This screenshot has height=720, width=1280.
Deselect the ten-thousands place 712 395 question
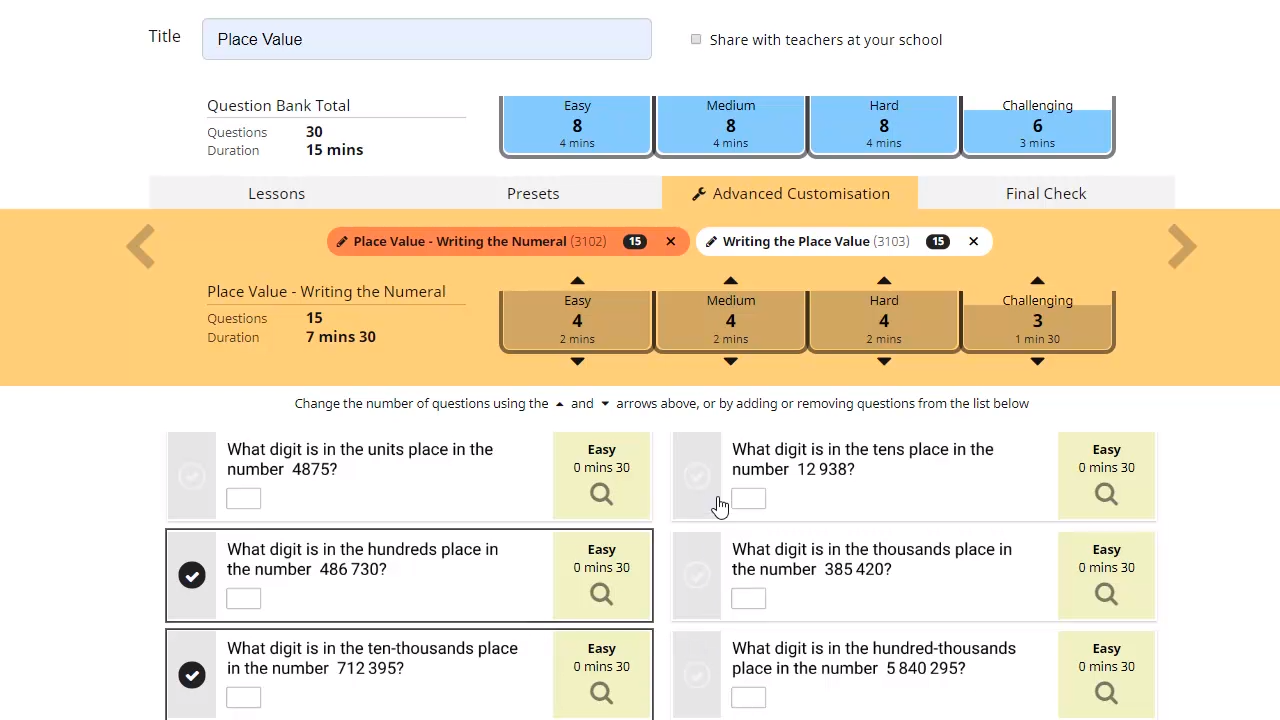pyautogui.click(x=192, y=675)
